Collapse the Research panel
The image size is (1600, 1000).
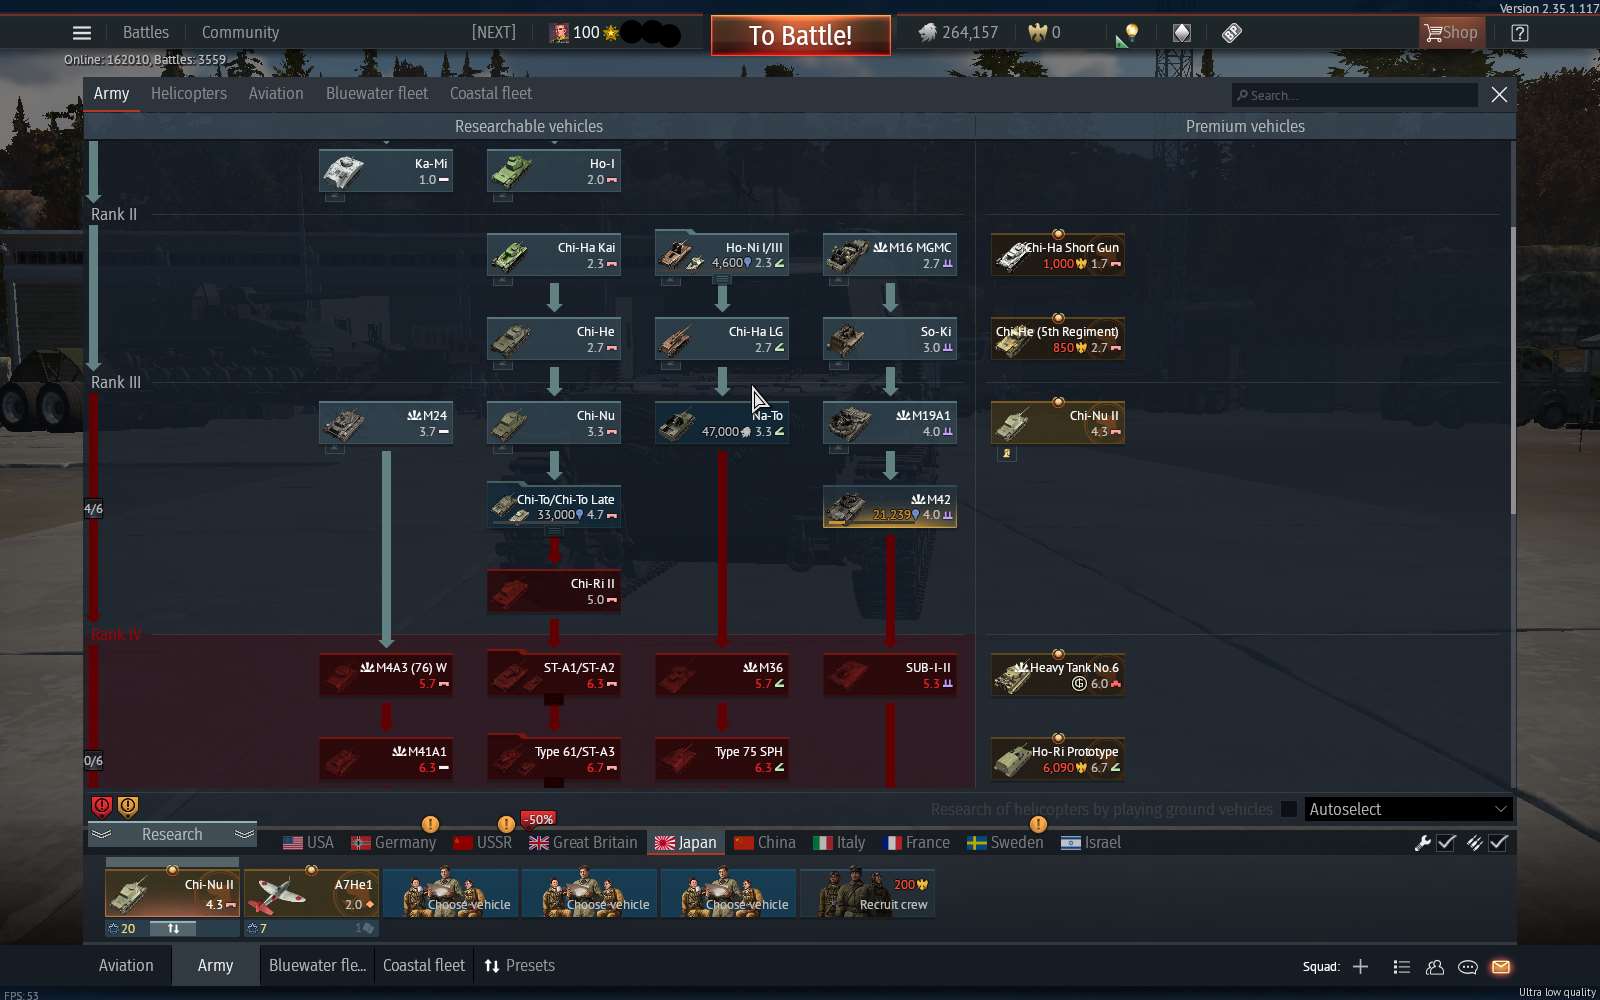pos(172,834)
